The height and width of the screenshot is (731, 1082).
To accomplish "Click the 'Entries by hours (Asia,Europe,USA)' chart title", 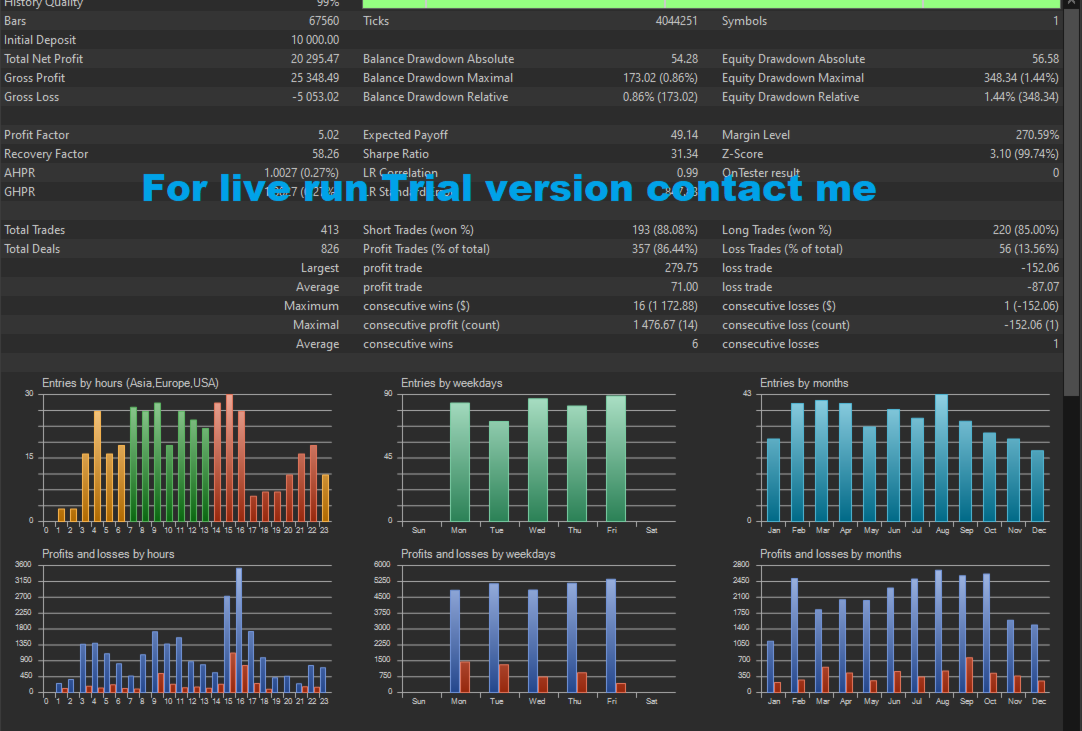I will click(130, 383).
